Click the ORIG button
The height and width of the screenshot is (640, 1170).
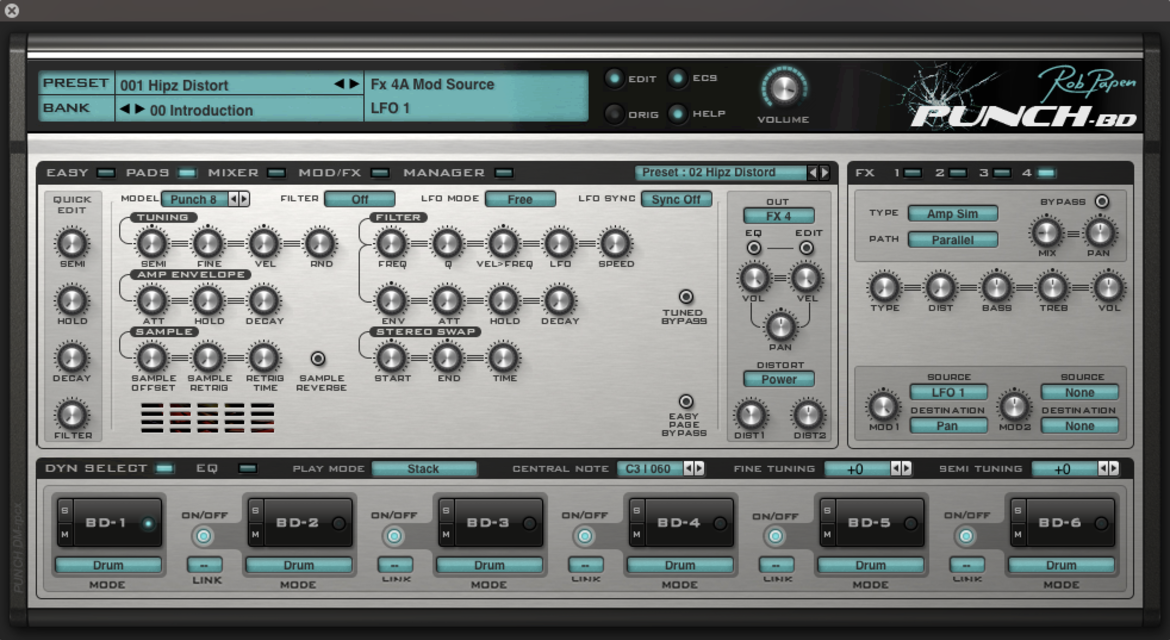pos(614,114)
